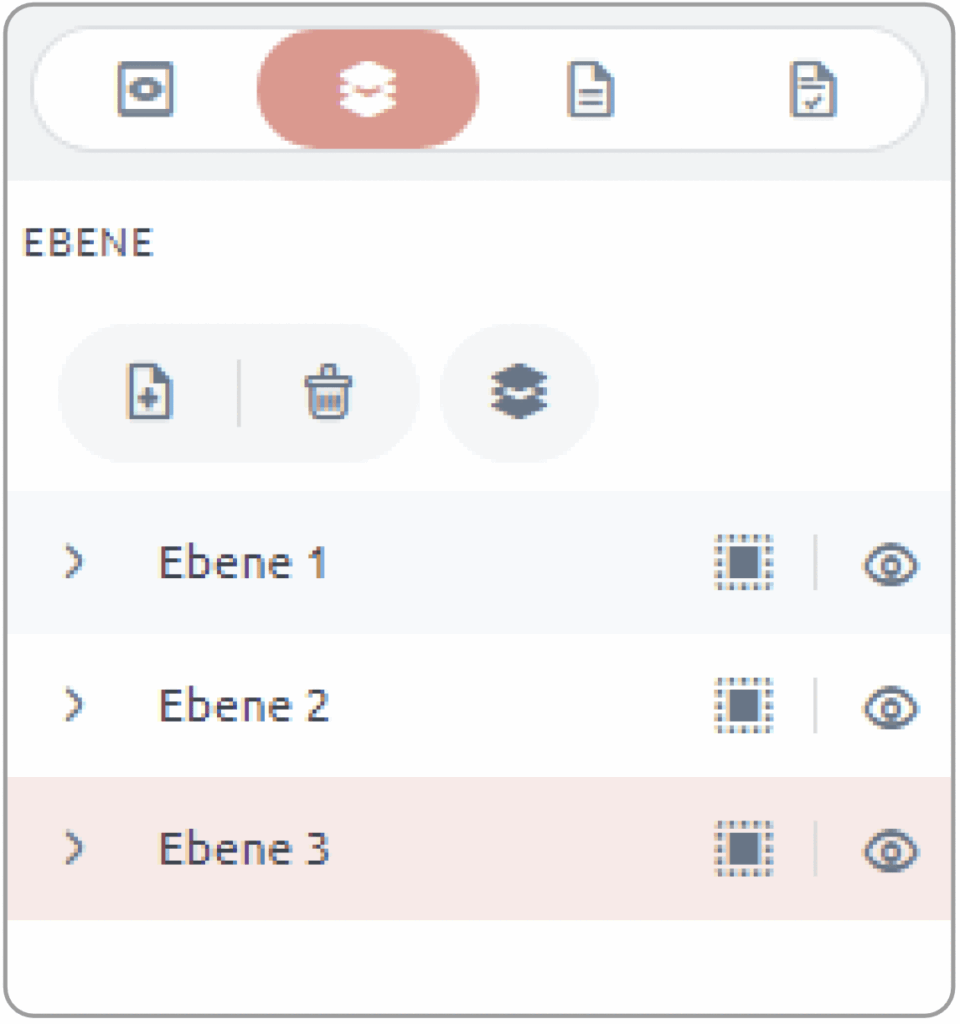Select the active layers tab
The width and height of the screenshot is (960, 1024).
[x=368, y=89]
